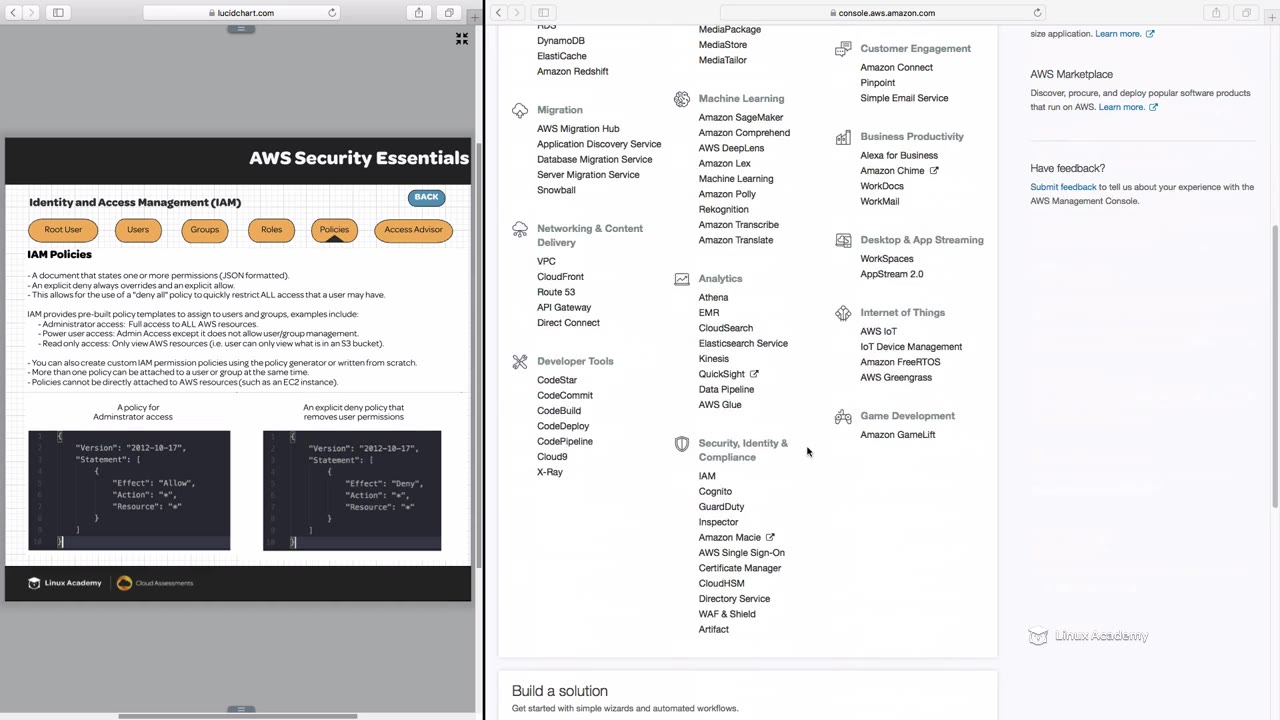Viewport: 1280px width, 720px height.
Task: Open the WorkSpaces service link
Action: (887, 259)
